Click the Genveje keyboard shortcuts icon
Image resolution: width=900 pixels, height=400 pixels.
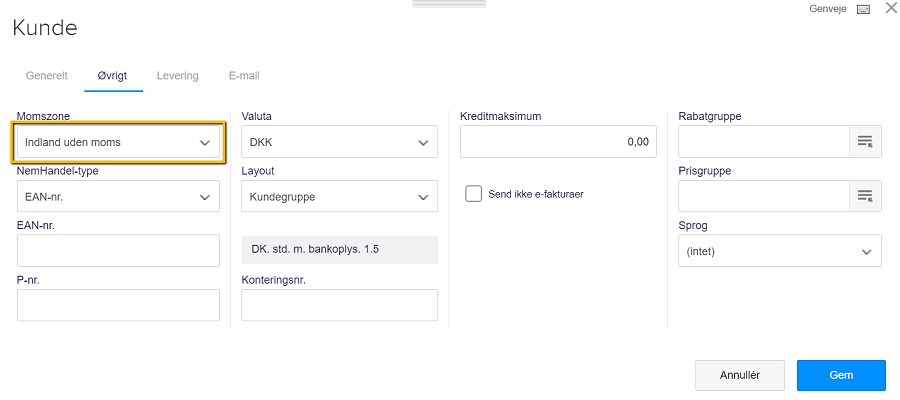pos(863,9)
